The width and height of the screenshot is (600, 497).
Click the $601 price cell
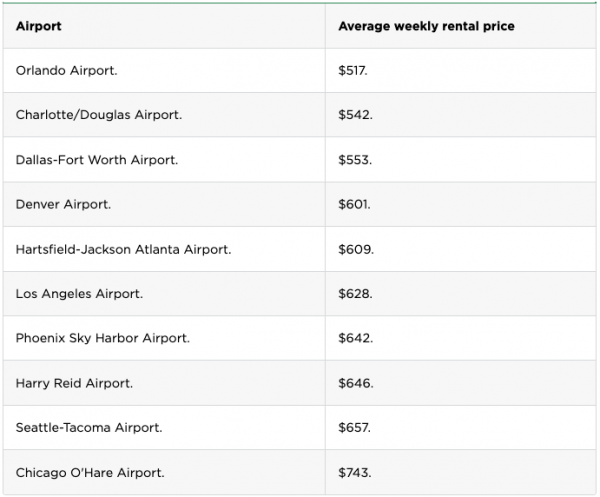point(355,204)
